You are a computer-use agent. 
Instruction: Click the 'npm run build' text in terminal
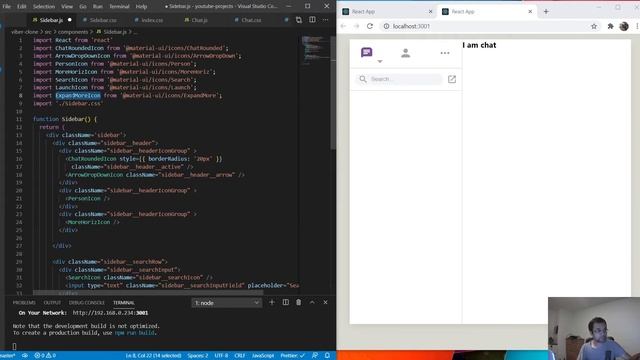click(135, 333)
